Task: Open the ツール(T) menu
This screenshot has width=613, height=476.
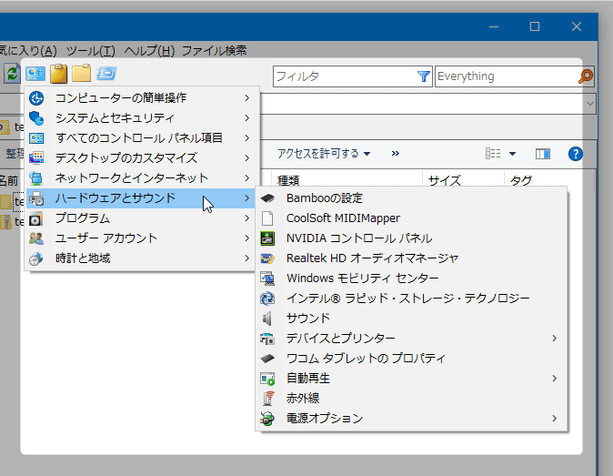Action: click(91, 51)
